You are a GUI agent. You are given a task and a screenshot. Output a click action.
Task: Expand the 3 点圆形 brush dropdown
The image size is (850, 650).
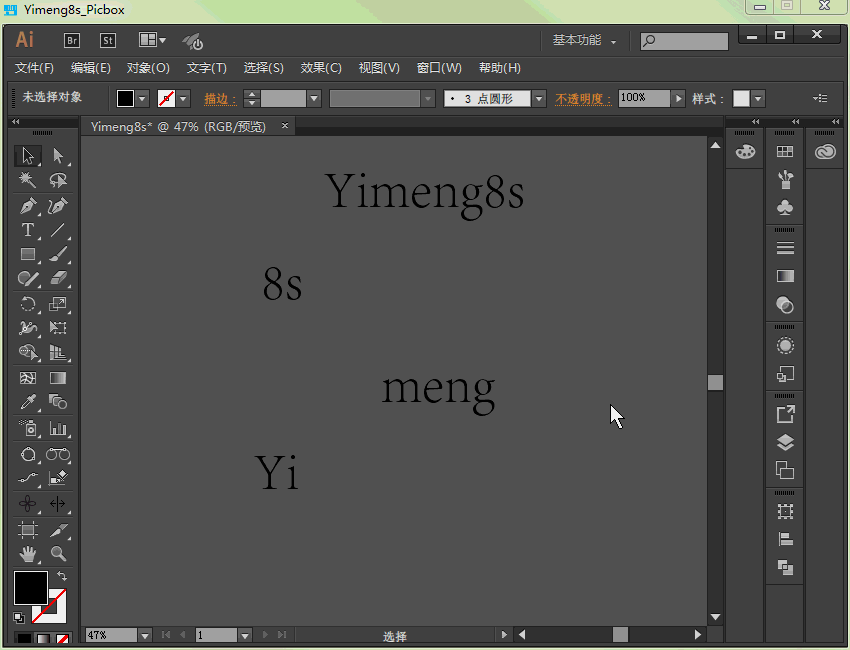(539, 98)
